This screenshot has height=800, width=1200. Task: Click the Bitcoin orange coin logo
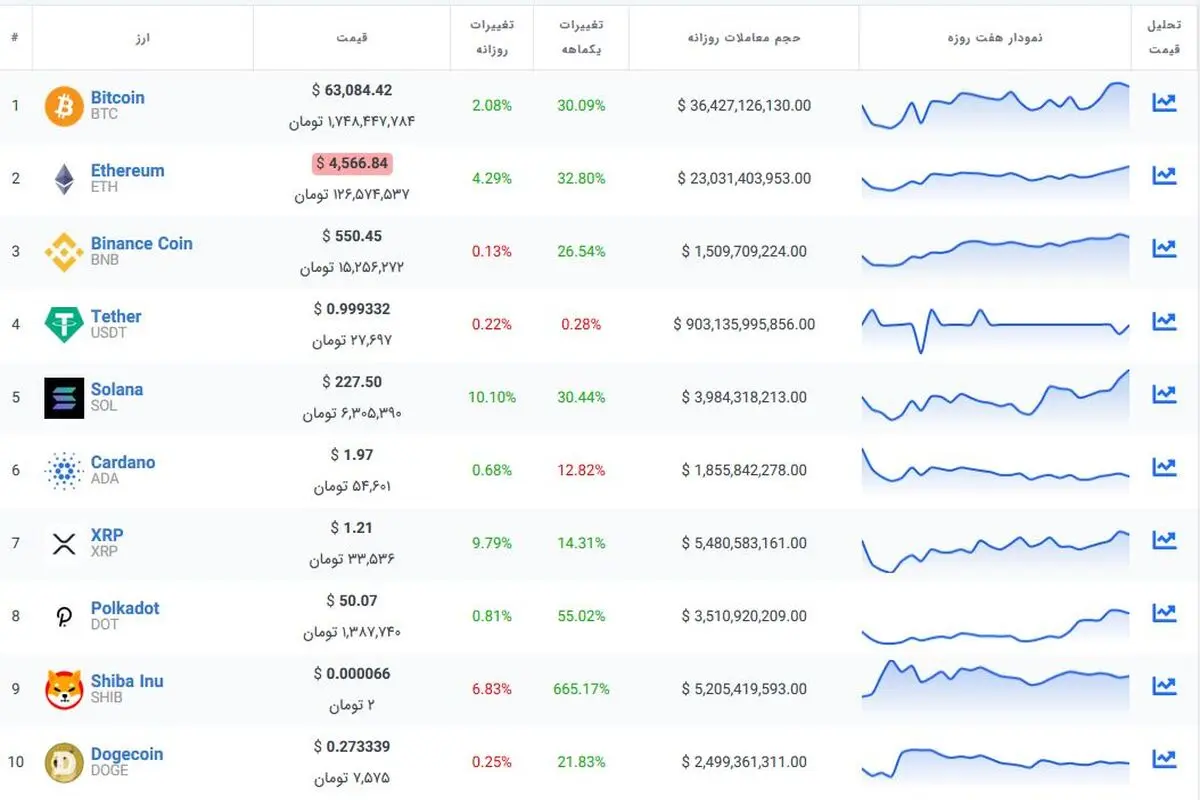pos(64,106)
